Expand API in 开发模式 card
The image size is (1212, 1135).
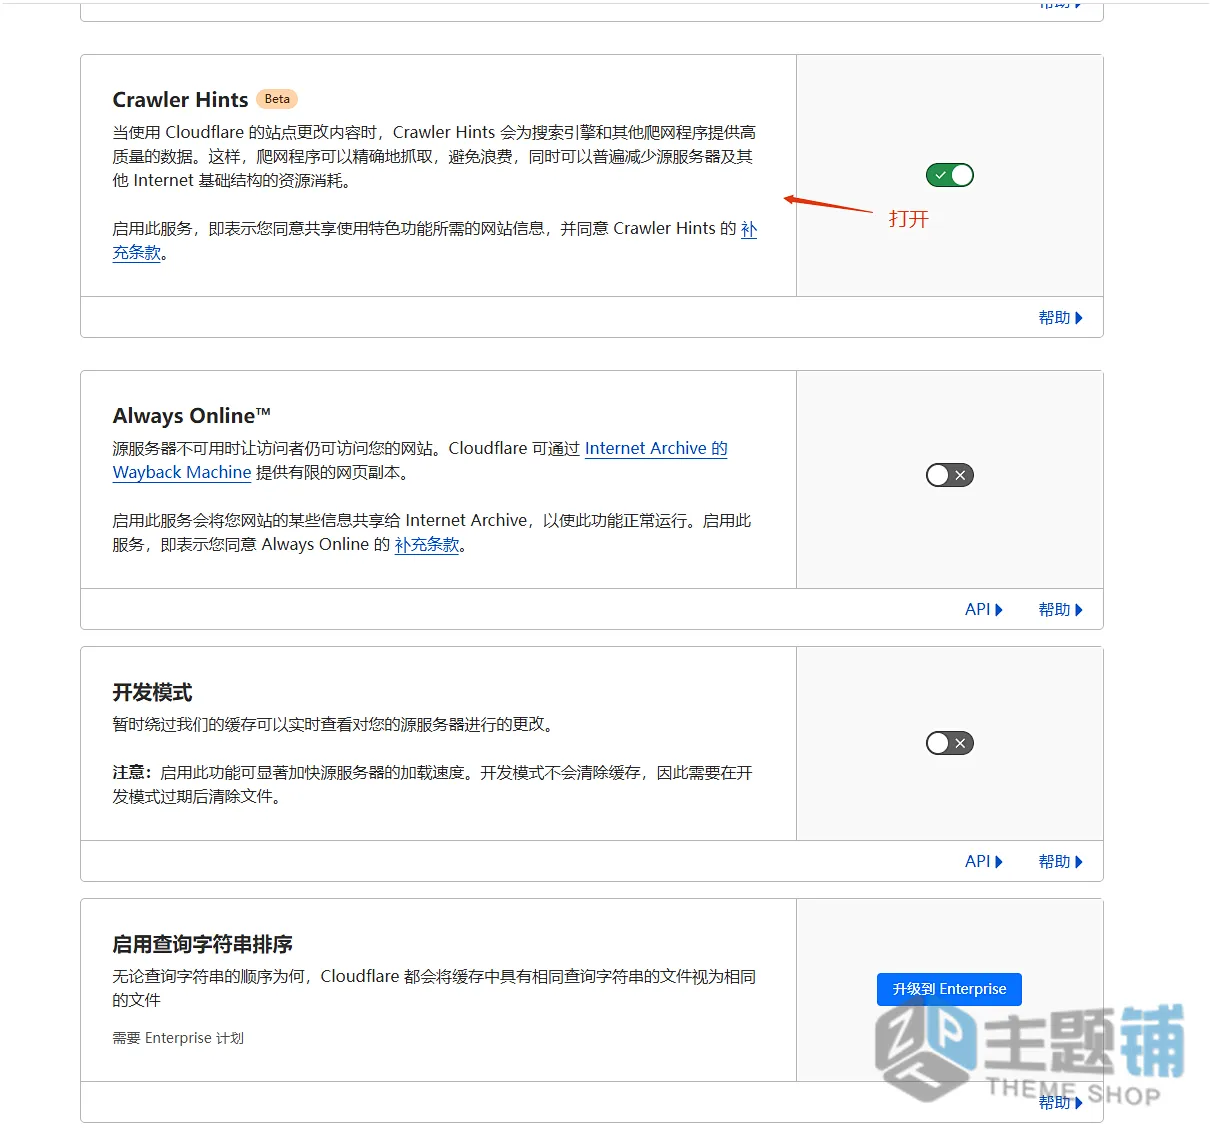984,862
